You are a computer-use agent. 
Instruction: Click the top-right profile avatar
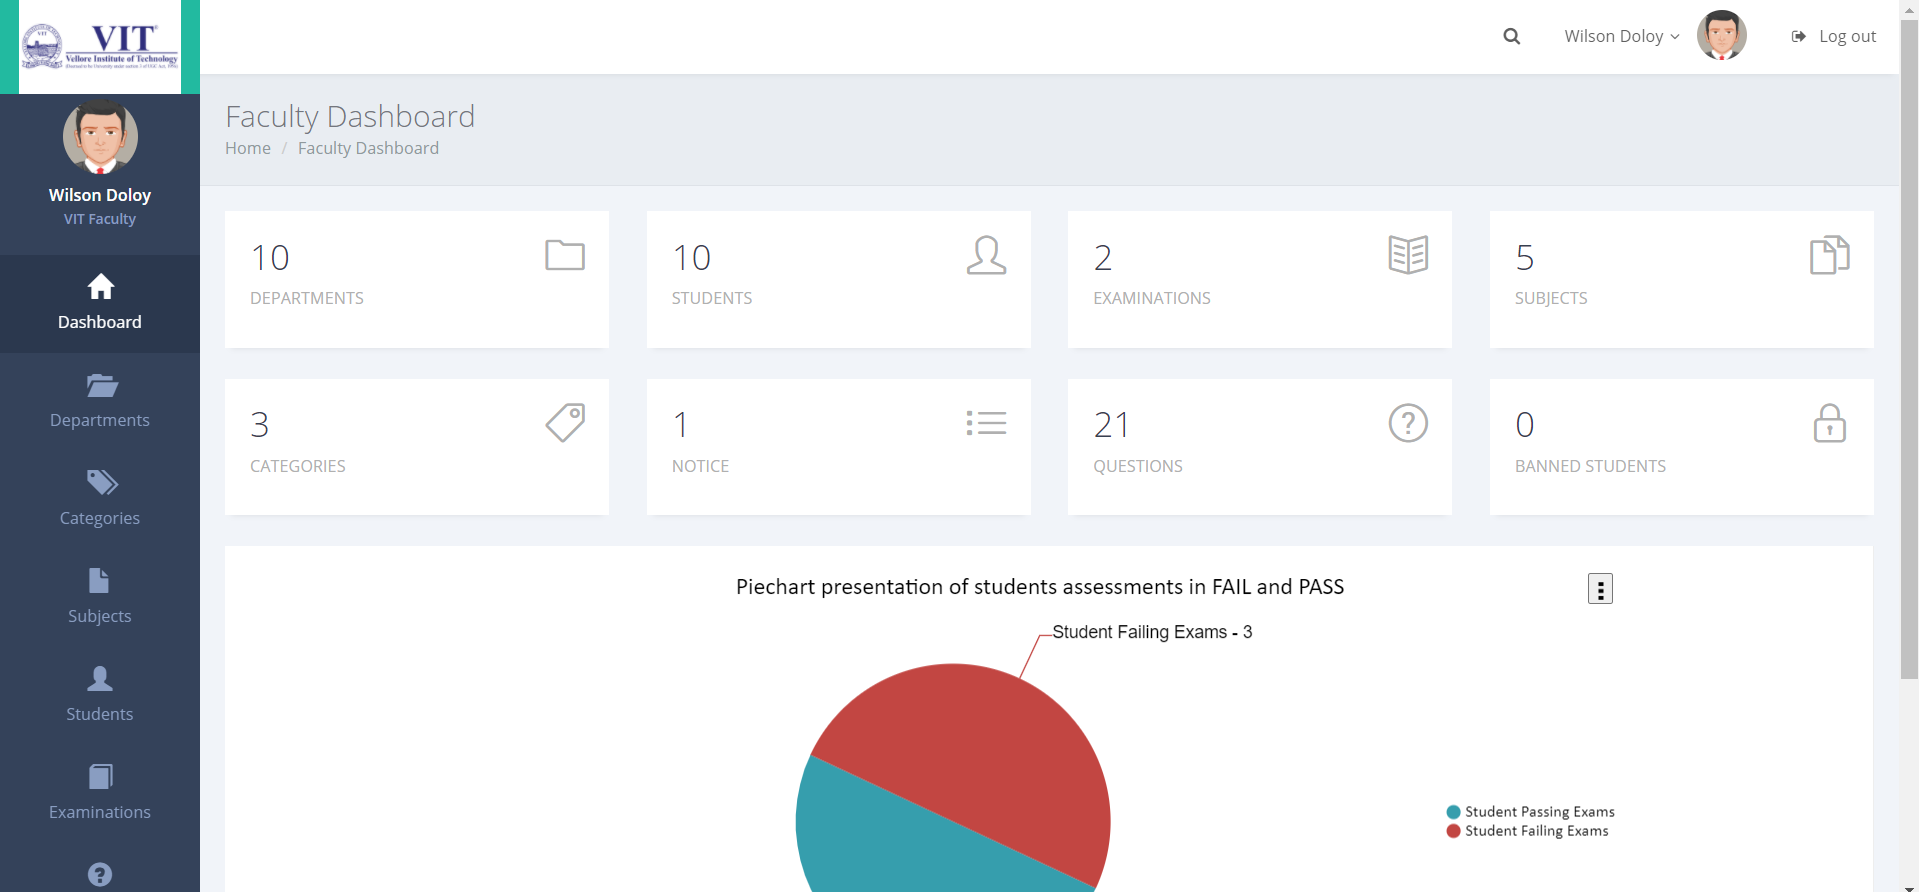pos(1721,36)
